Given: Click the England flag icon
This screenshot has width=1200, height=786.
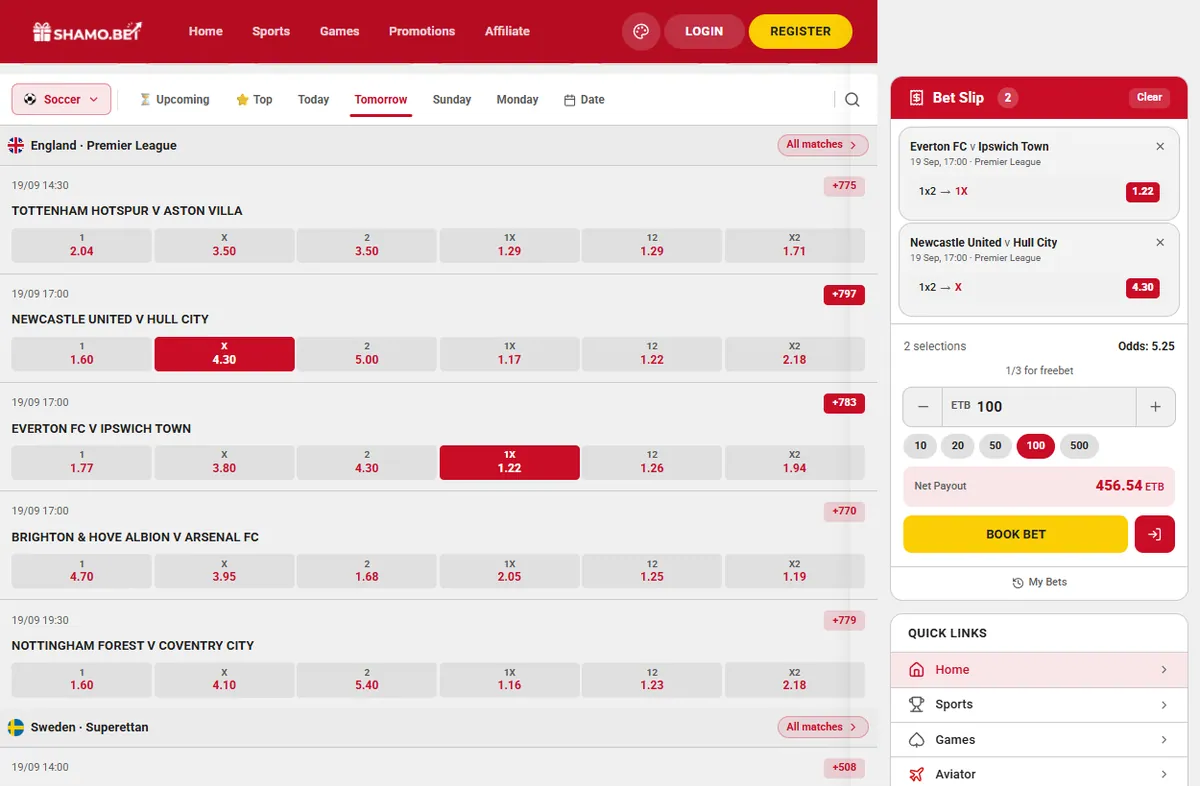Looking at the screenshot, I should pyautogui.click(x=16, y=145).
